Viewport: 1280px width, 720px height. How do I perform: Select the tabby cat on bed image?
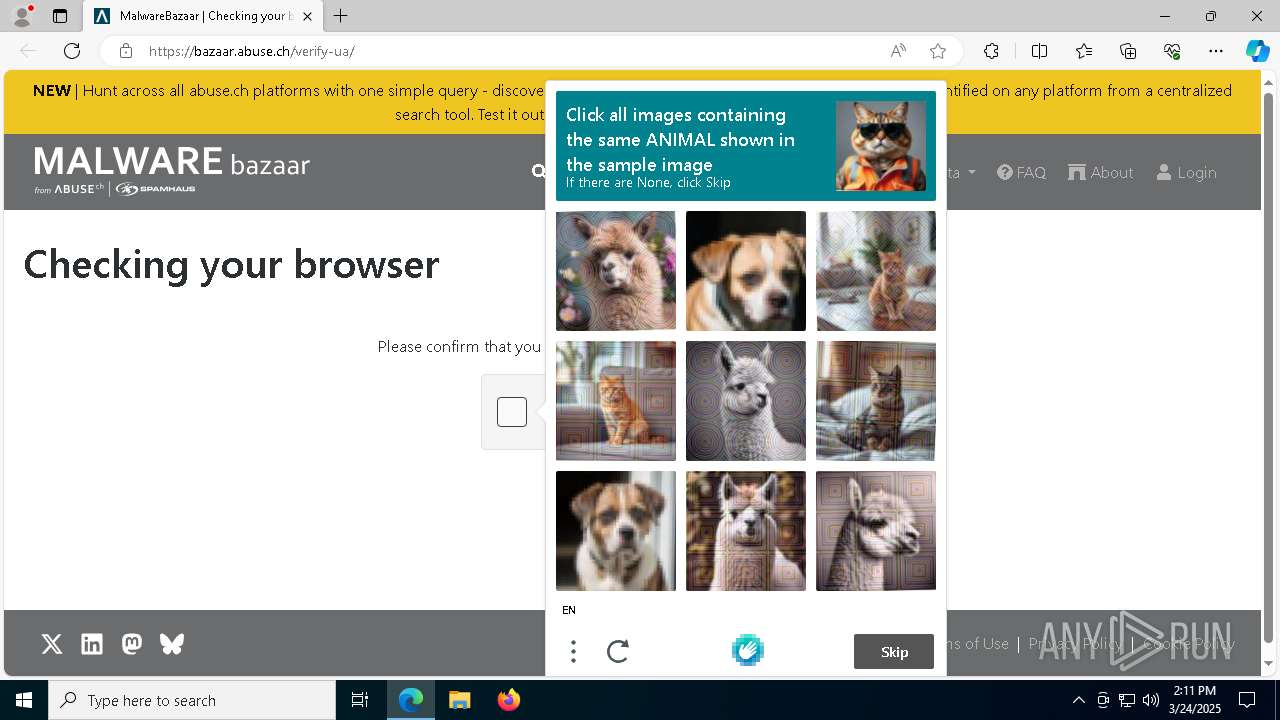[876, 401]
